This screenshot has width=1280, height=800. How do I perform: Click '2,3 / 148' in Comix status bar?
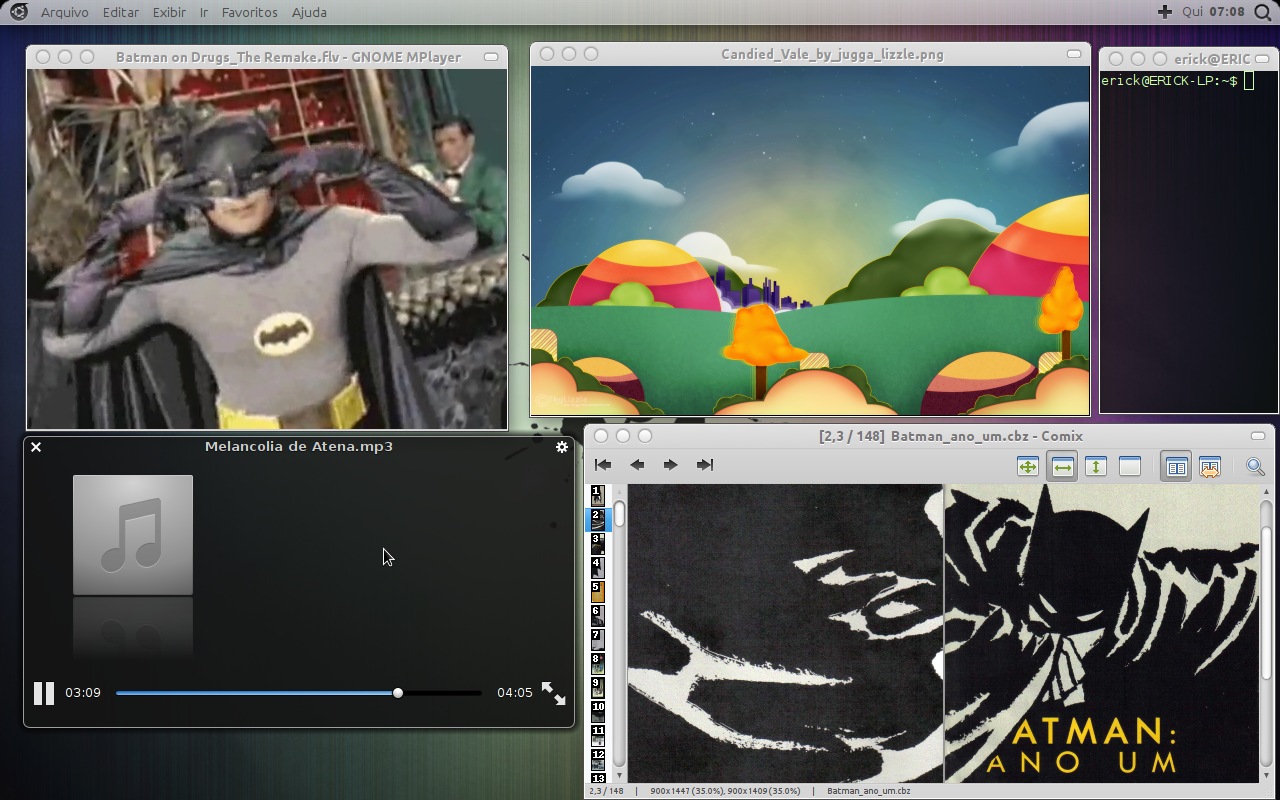pyautogui.click(x=606, y=791)
